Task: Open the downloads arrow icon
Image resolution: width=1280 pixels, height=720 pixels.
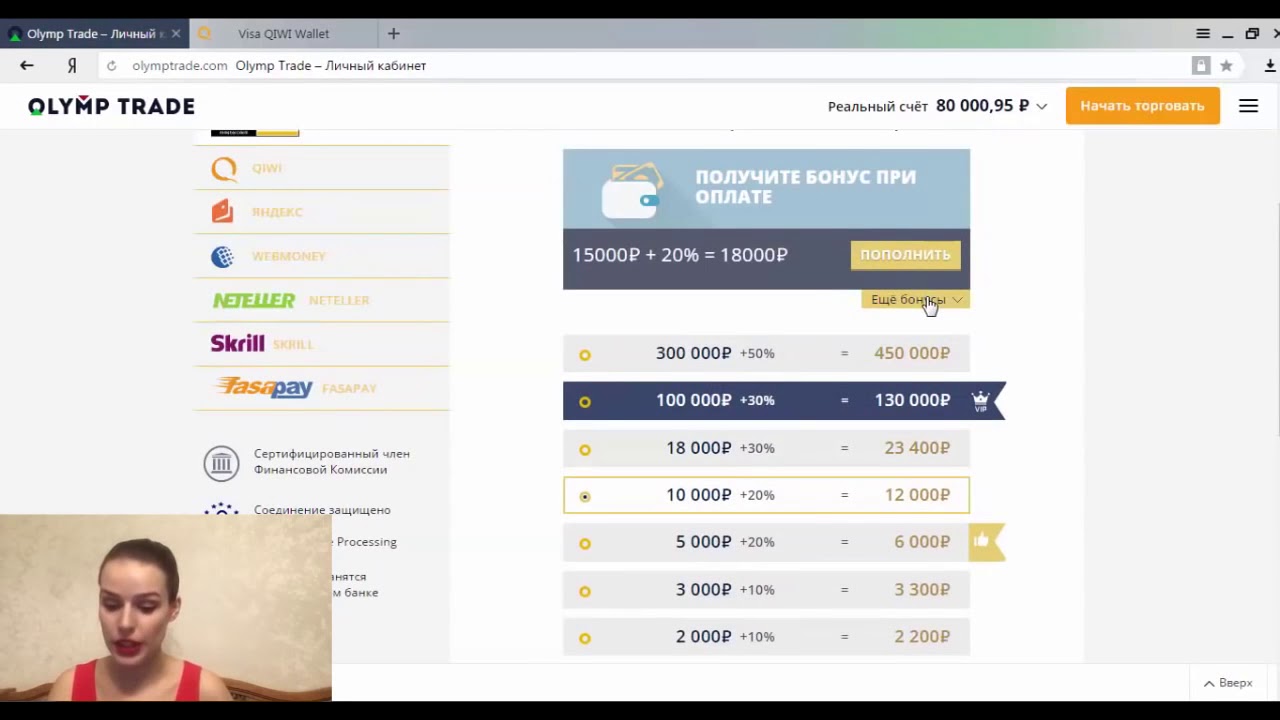Action: coord(1270,66)
